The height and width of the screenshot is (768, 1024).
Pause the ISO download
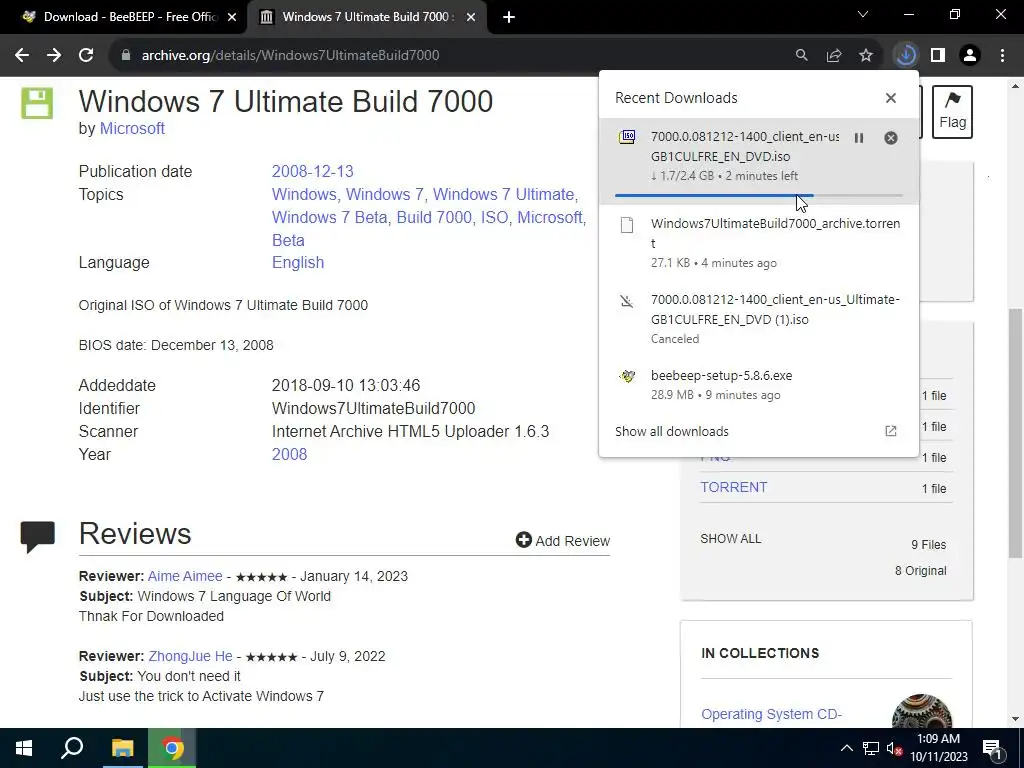click(x=859, y=138)
